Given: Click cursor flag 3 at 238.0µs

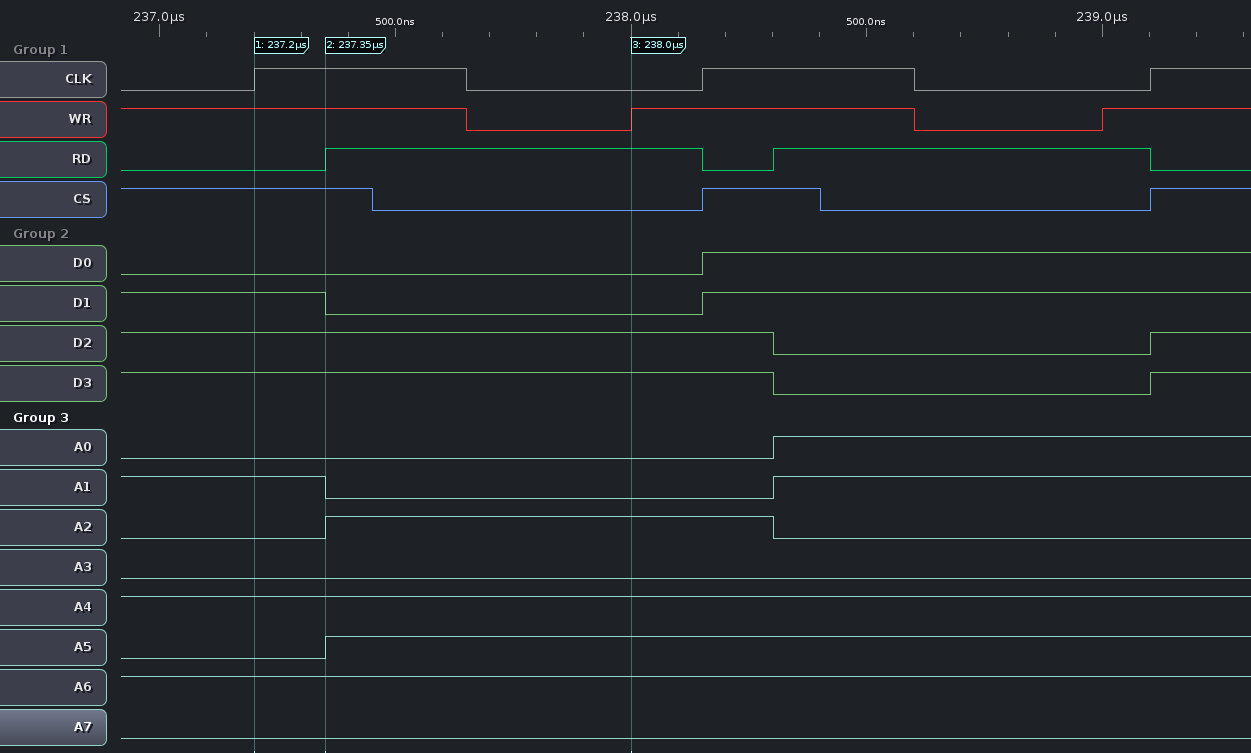Looking at the screenshot, I should pyautogui.click(x=658, y=45).
